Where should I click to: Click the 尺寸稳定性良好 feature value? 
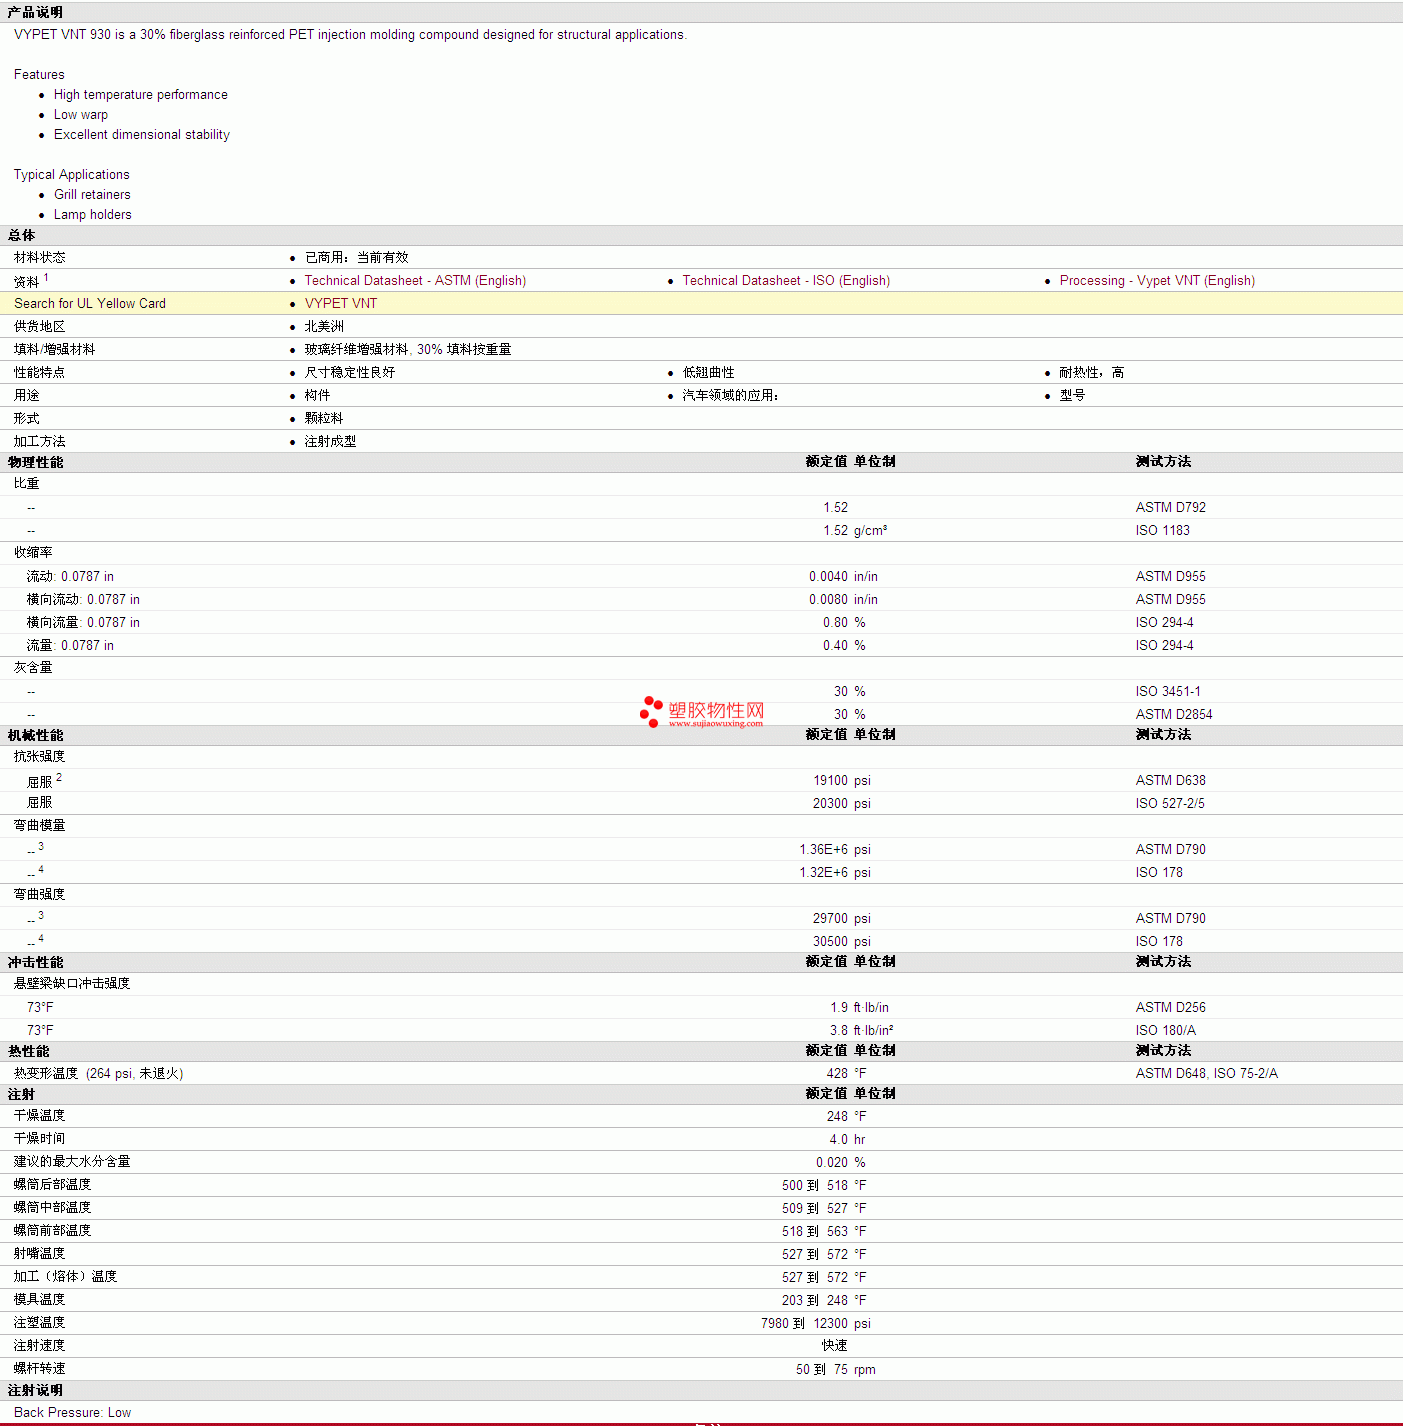click(350, 373)
